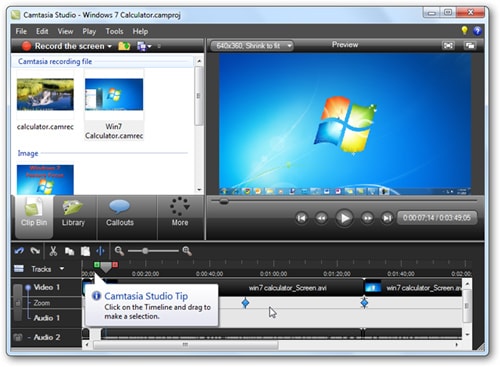
Task: Click the clip bin scrollbar down arrow
Action: pyautogui.click(x=199, y=190)
